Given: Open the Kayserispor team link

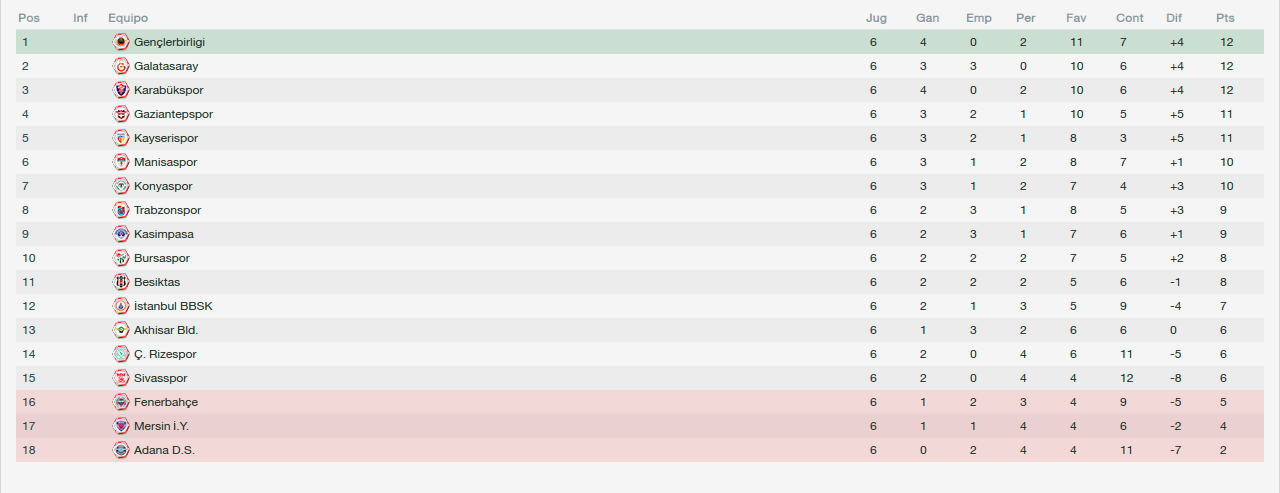Looking at the screenshot, I should tap(166, 138).
